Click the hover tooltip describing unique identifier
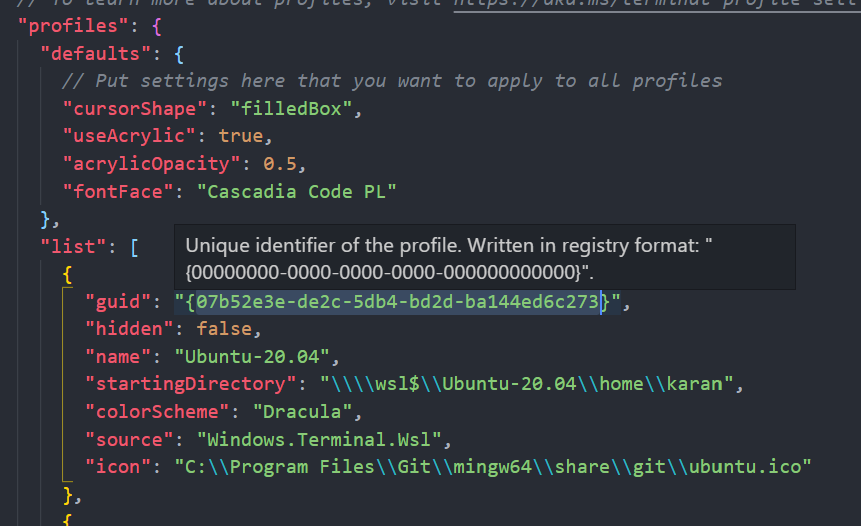 (x=484, y=258)
